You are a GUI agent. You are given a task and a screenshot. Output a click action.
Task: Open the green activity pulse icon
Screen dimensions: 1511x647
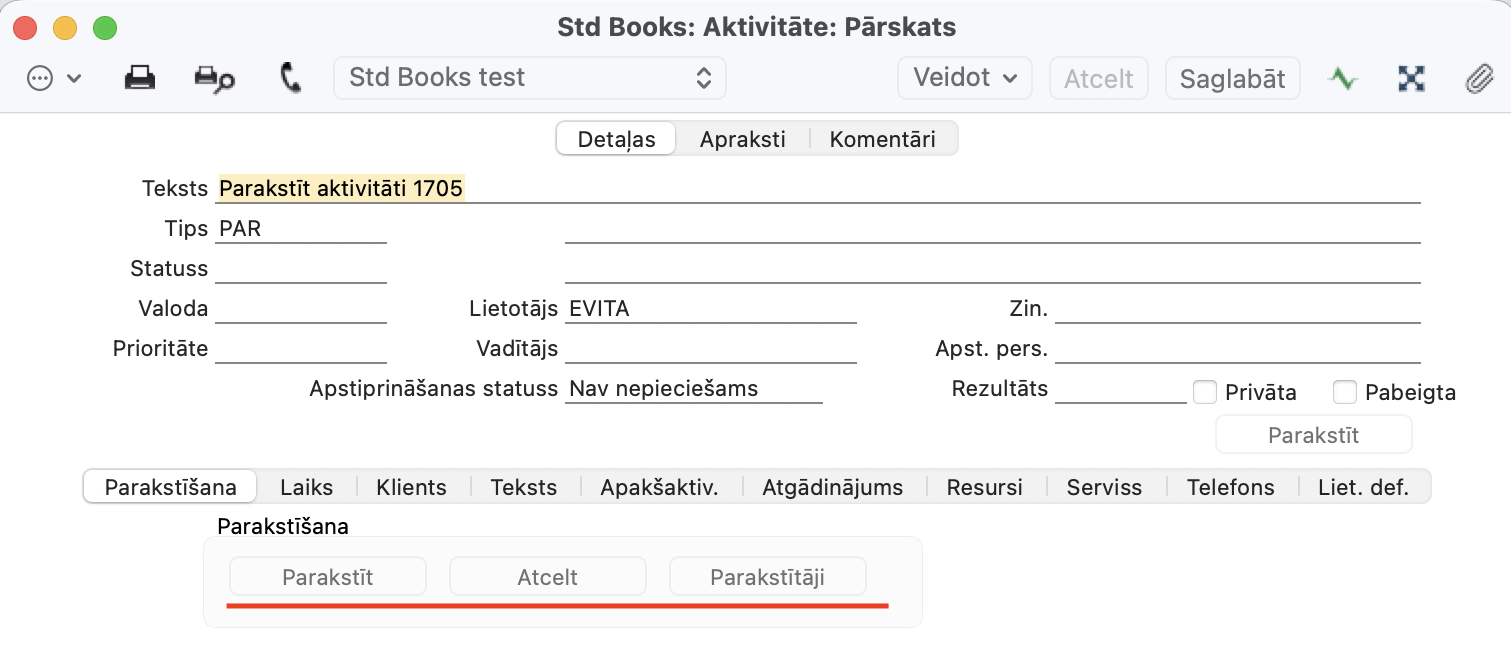(x=1342, y=78)
